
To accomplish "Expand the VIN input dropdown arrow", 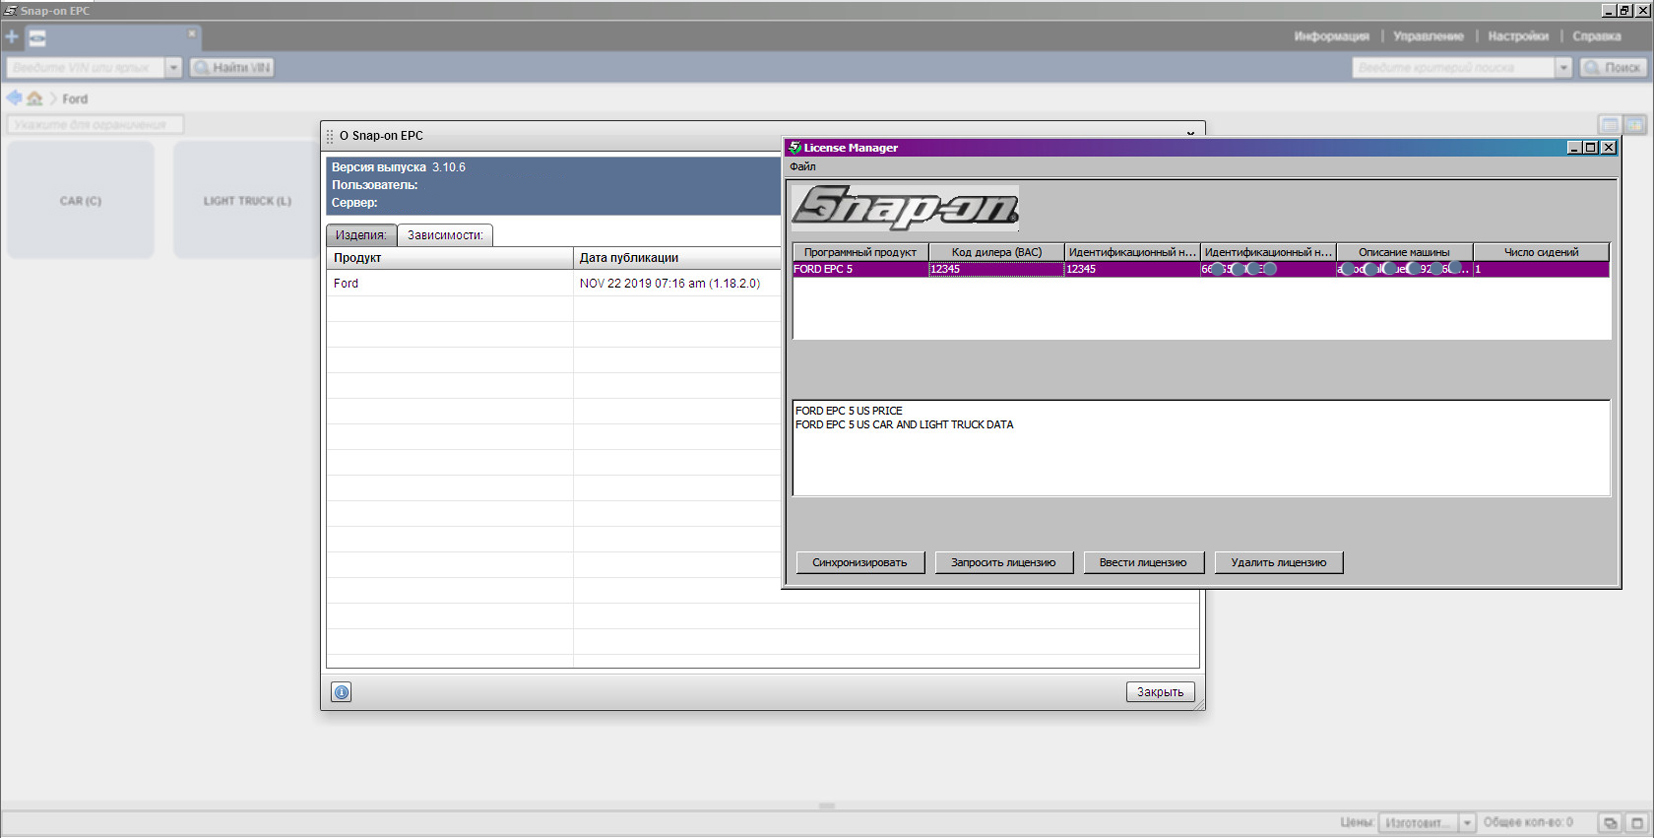I will [x=173, y=68].
